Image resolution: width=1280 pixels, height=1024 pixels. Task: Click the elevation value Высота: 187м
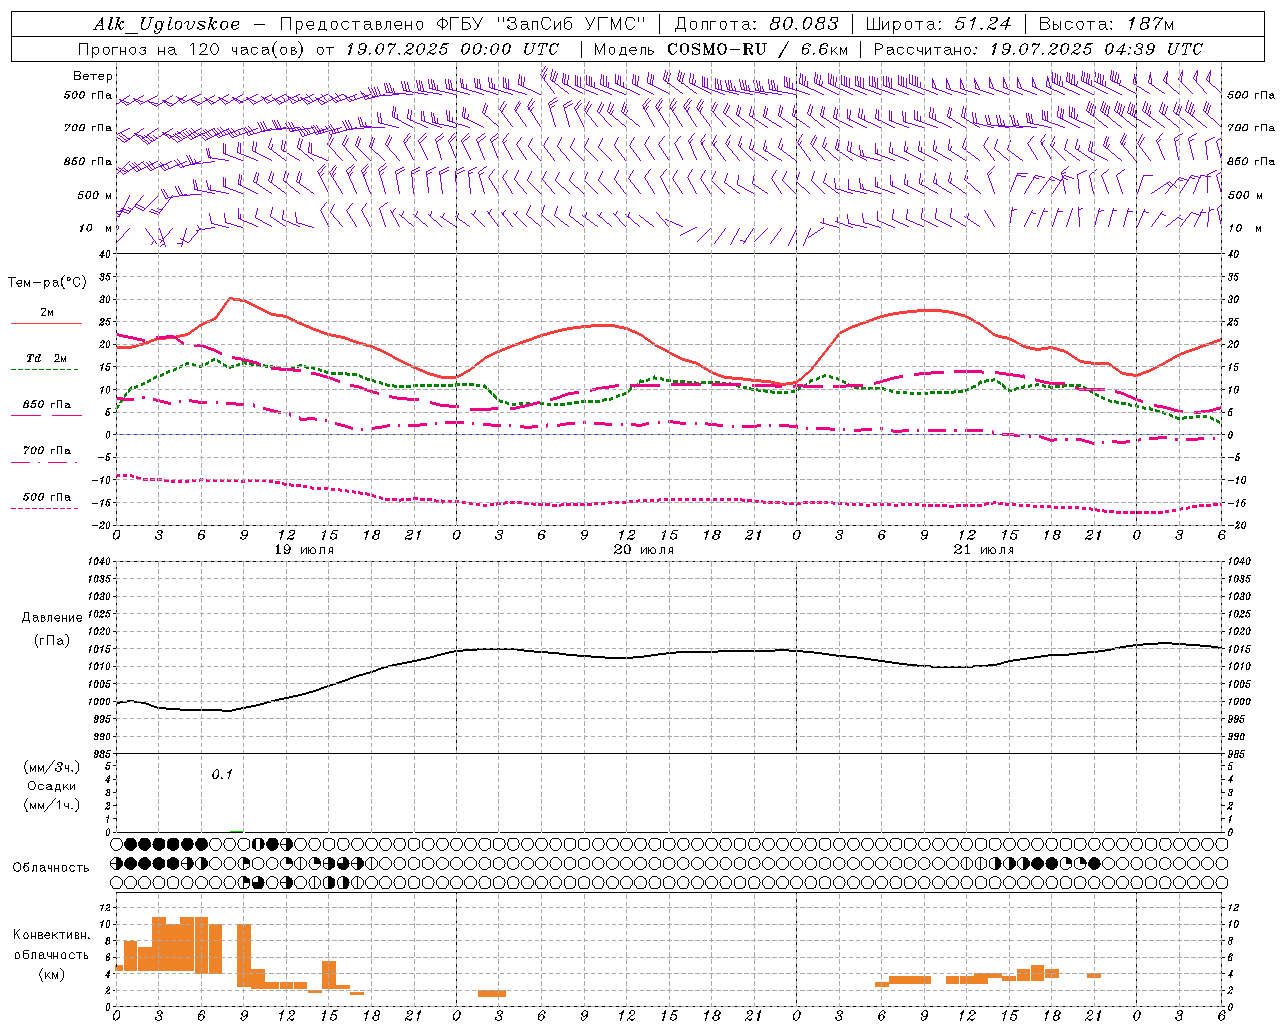[1106, 24]
